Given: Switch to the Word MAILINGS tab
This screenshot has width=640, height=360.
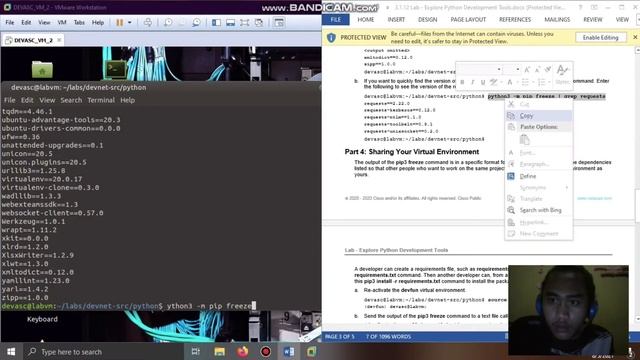Looking at the screenshot, I should (x=557, y=20).
